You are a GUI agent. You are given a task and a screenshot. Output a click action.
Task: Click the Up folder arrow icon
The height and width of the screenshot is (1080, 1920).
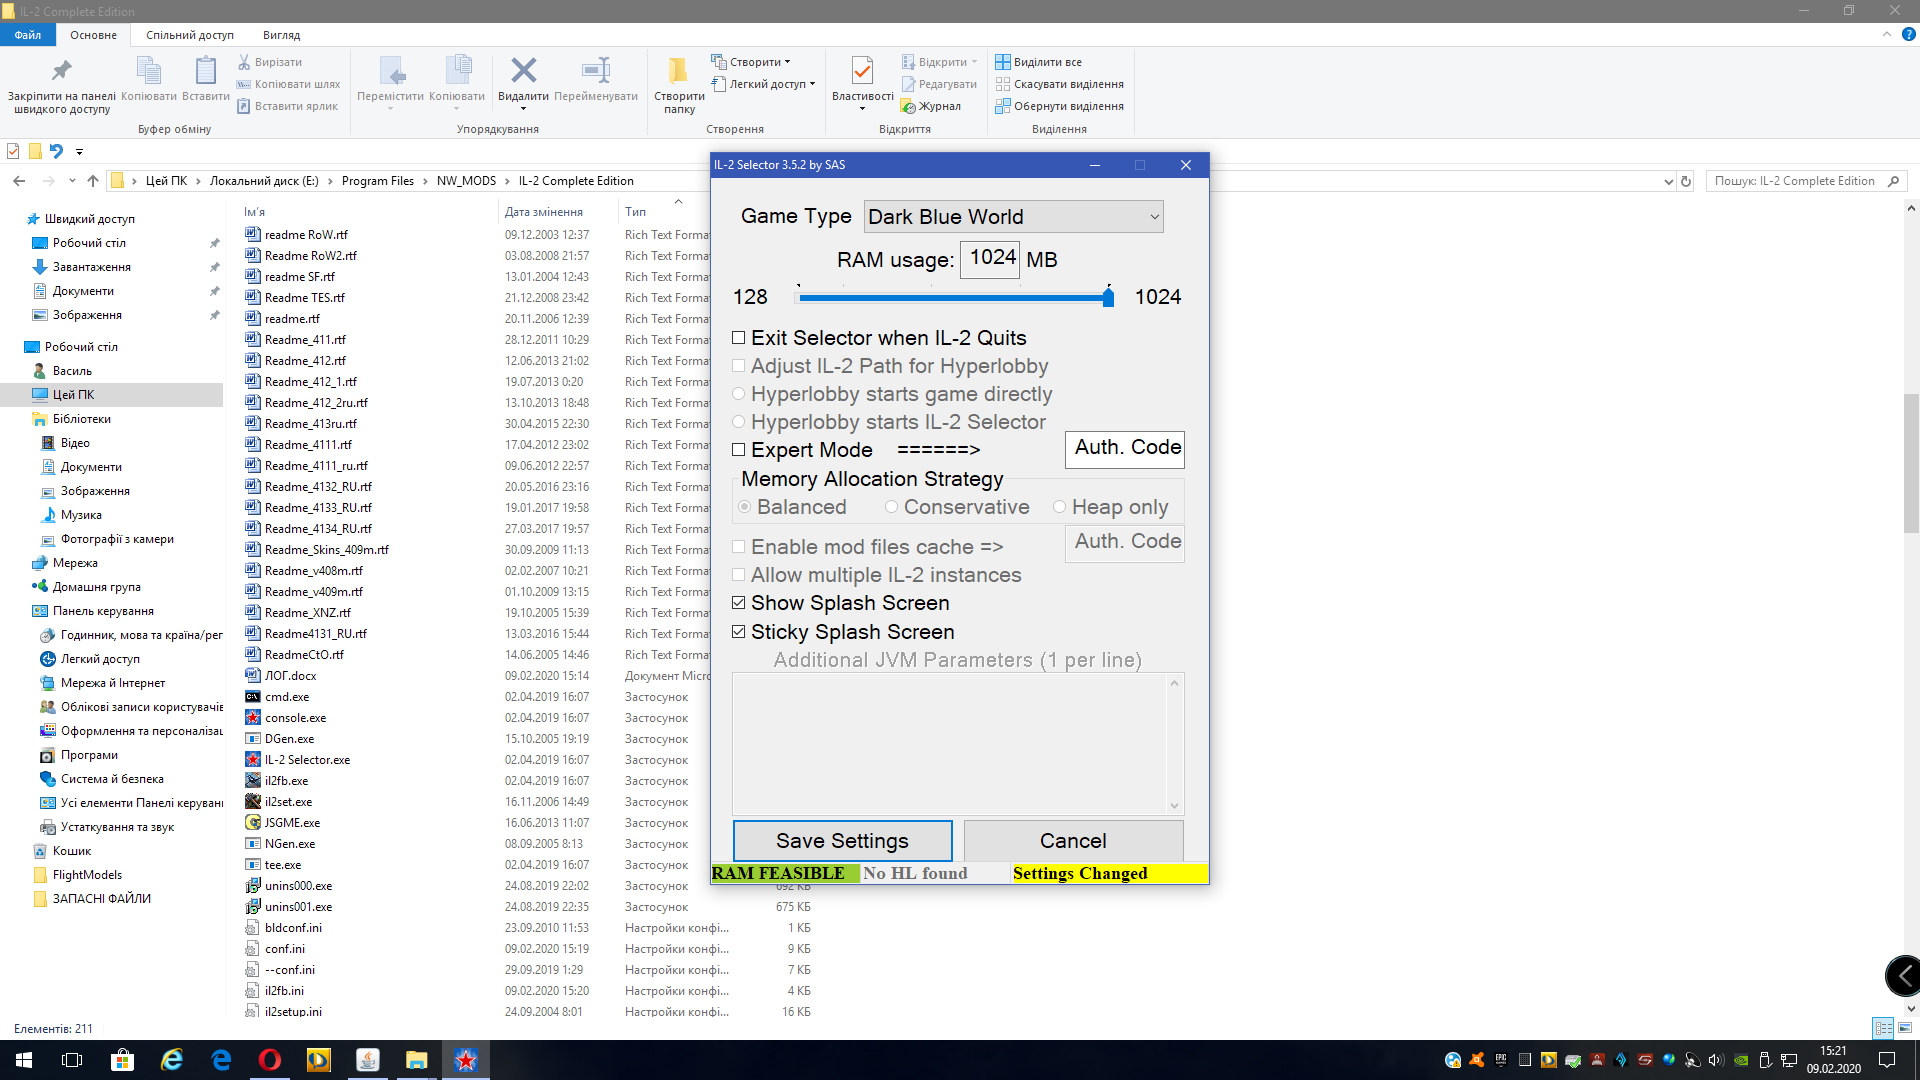[93, 181]
